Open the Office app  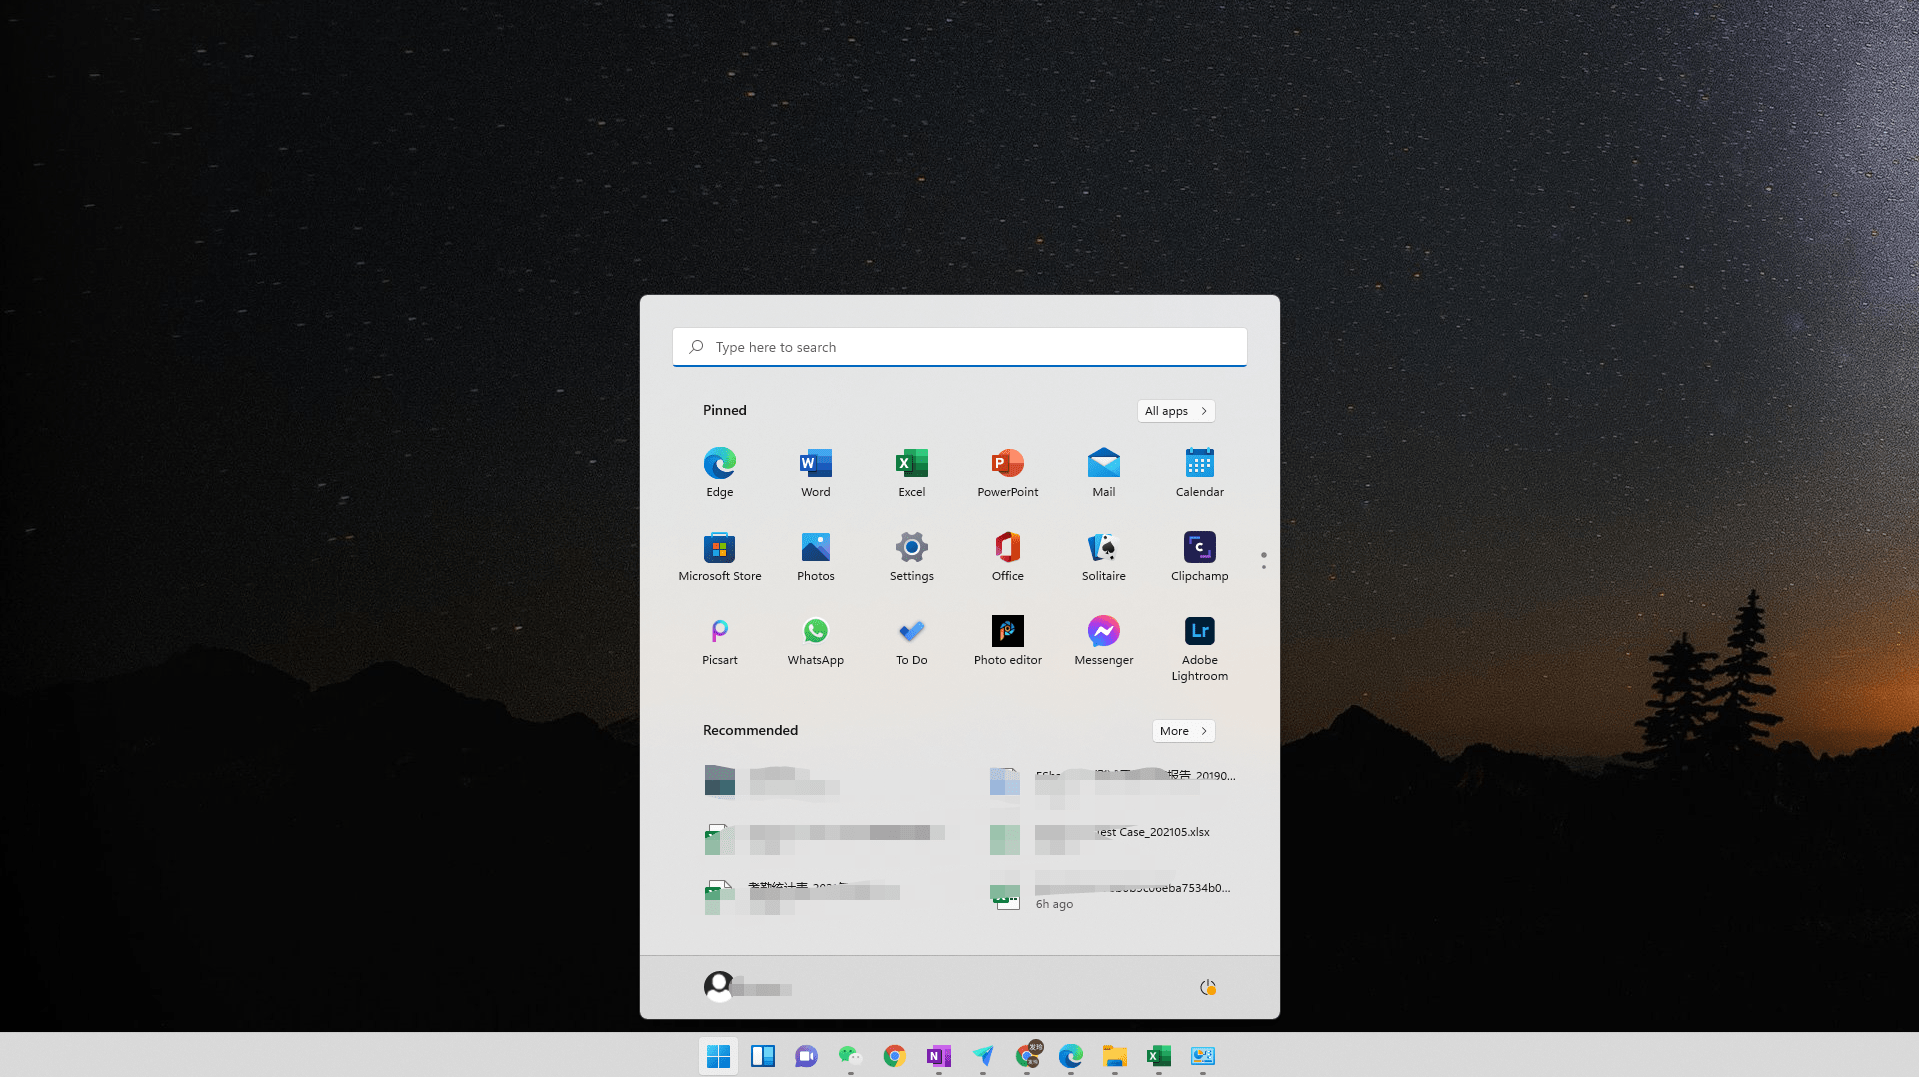(x=1008, y=556)
